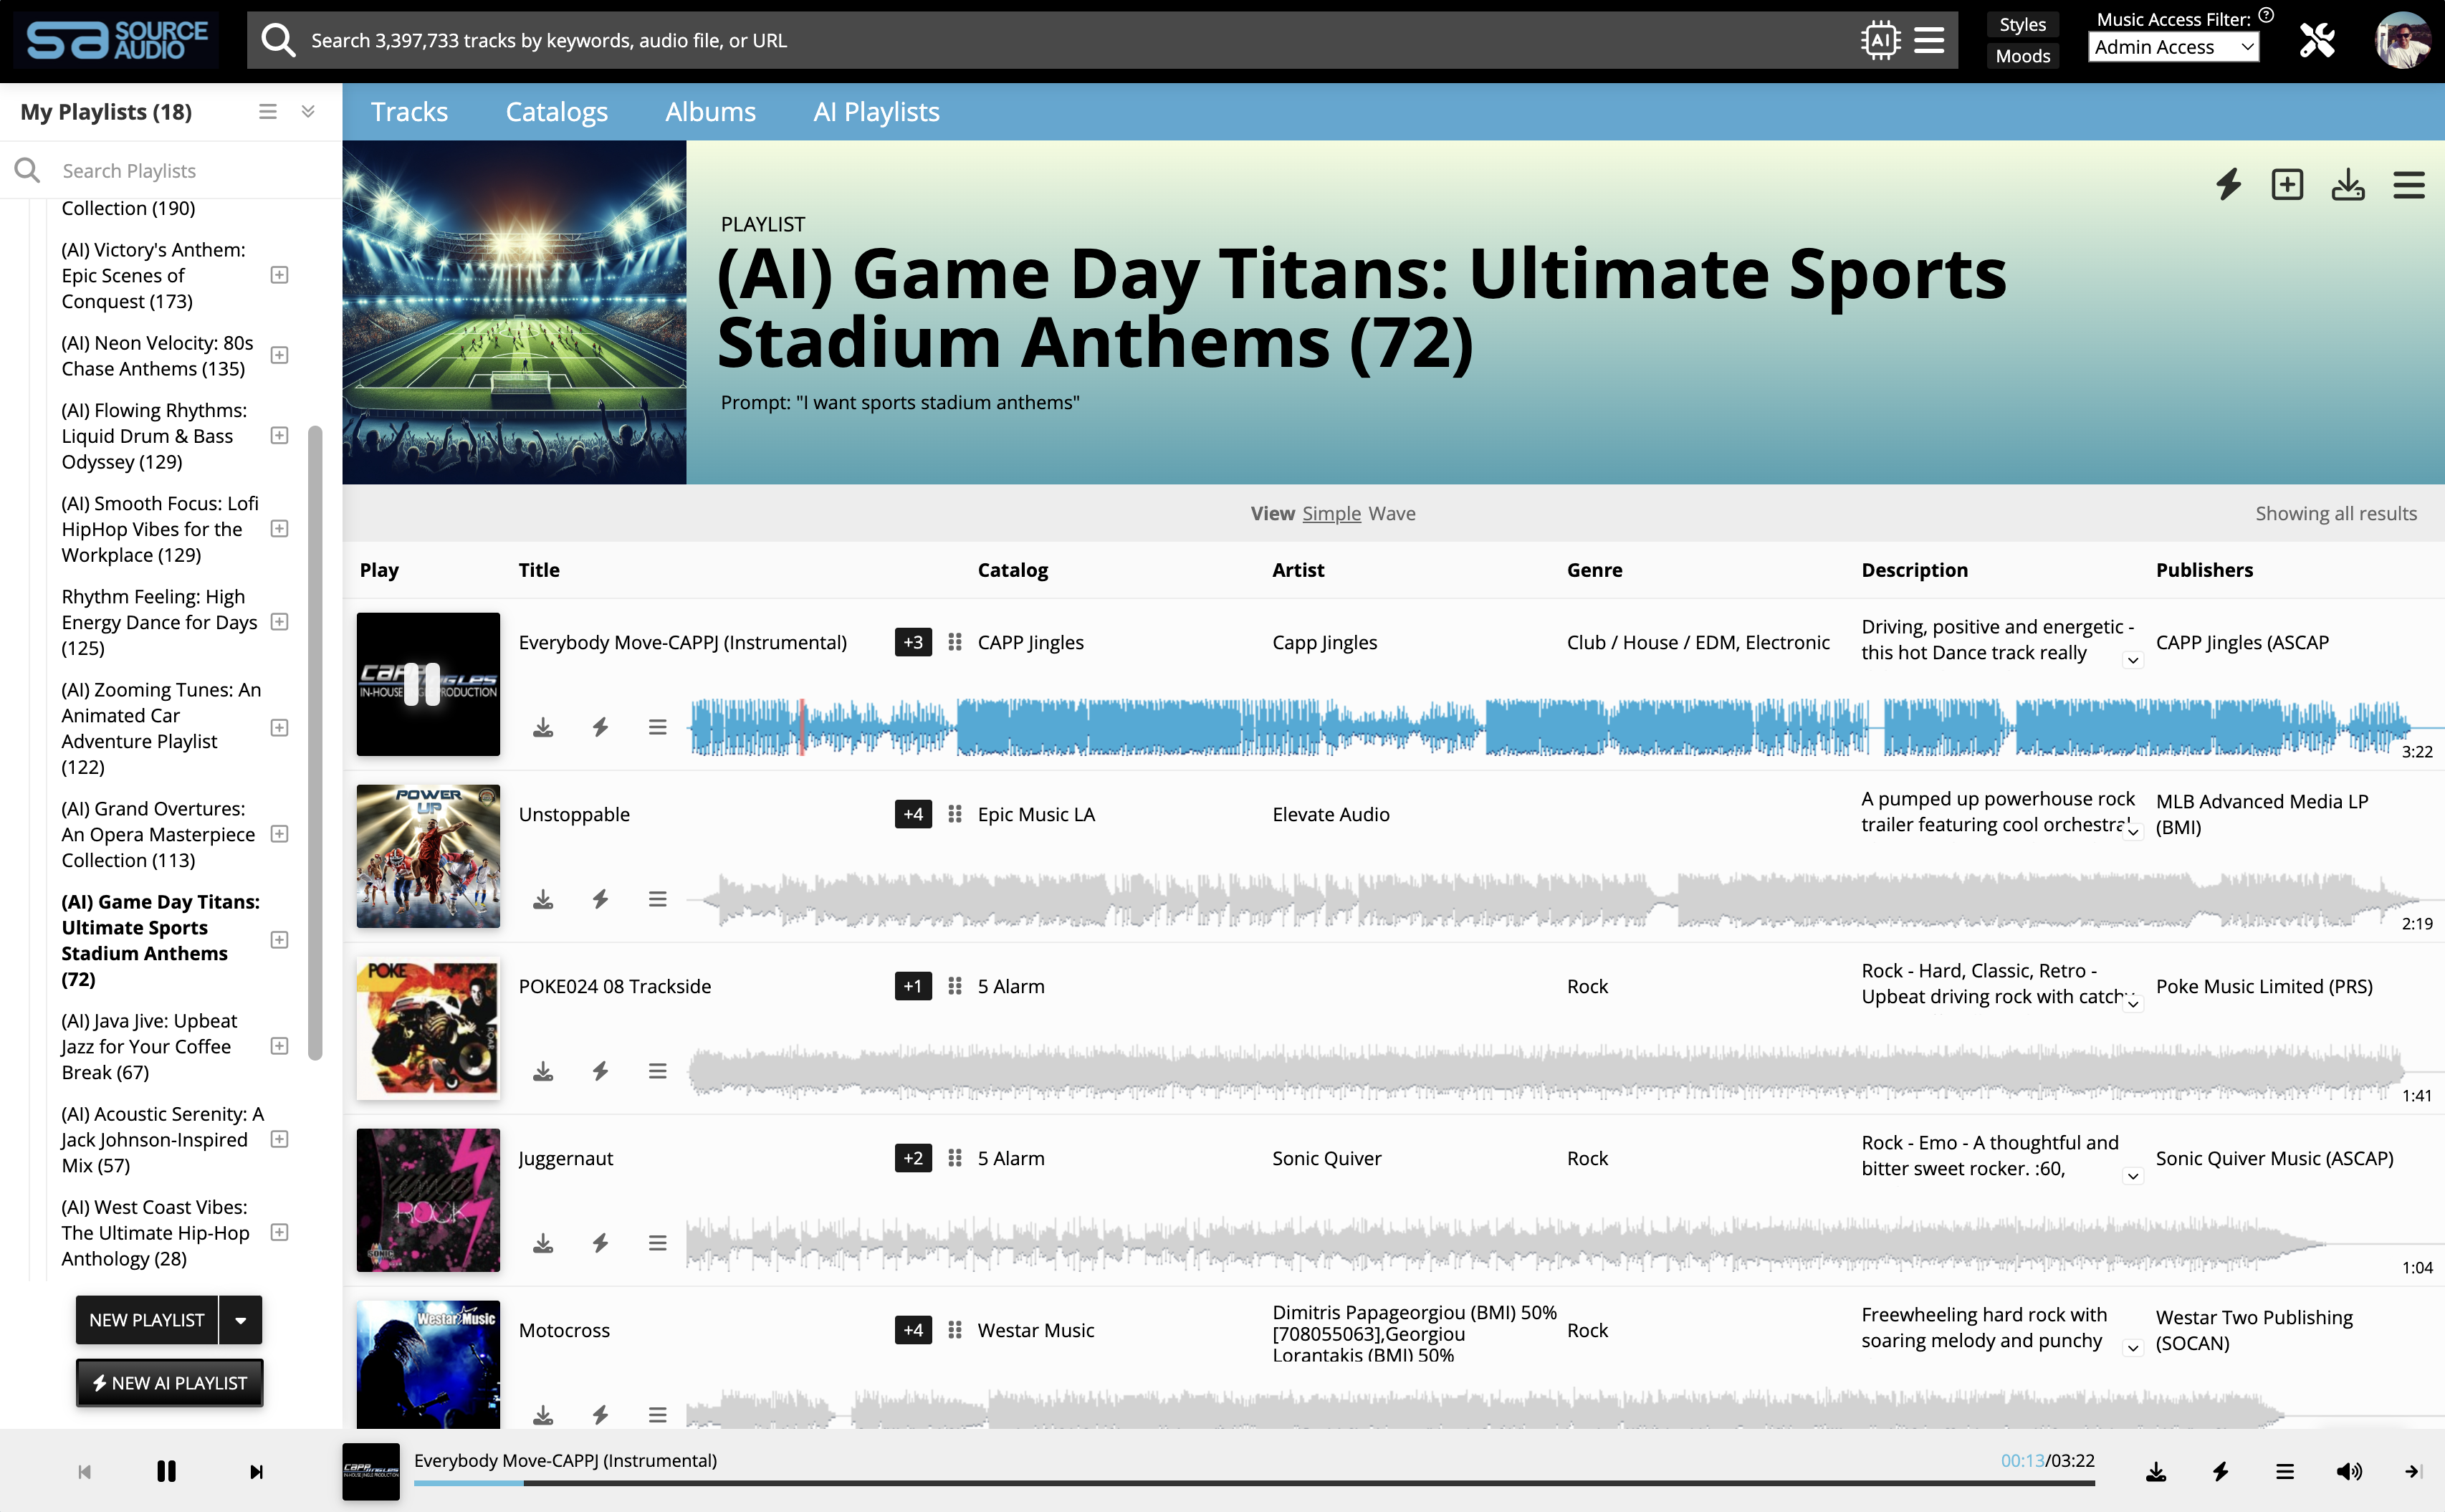
Task: Expand Java Jive playlist plus box
Action: [280, 1046]
